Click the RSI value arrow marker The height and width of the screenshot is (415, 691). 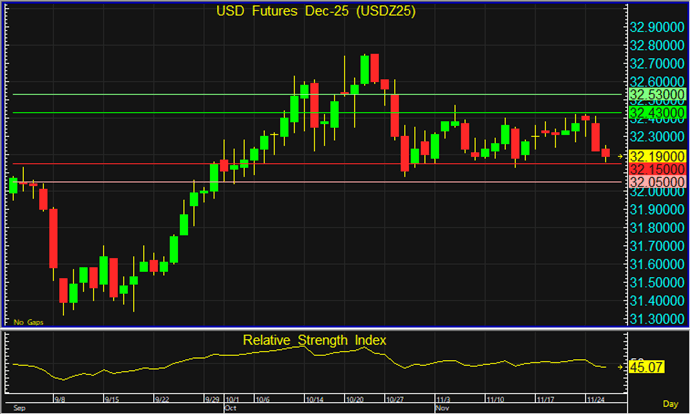621,367
